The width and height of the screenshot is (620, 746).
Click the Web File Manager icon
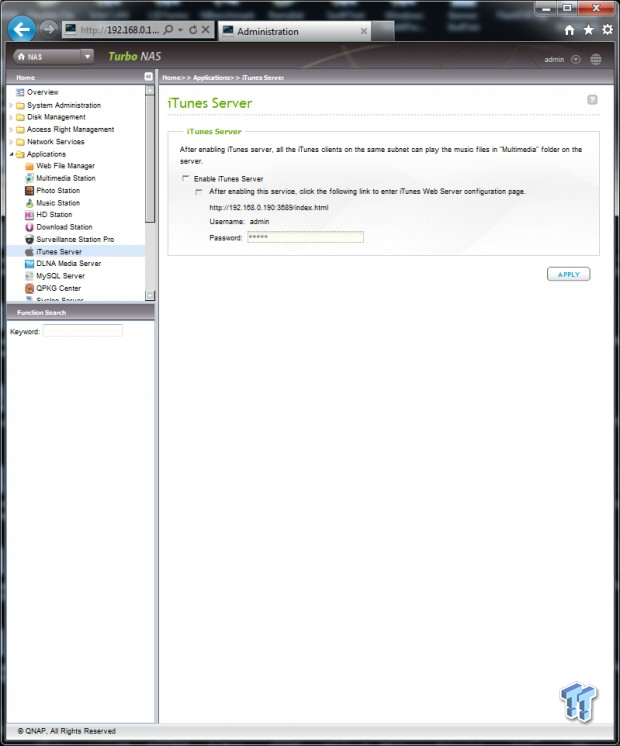coord(29,166)
